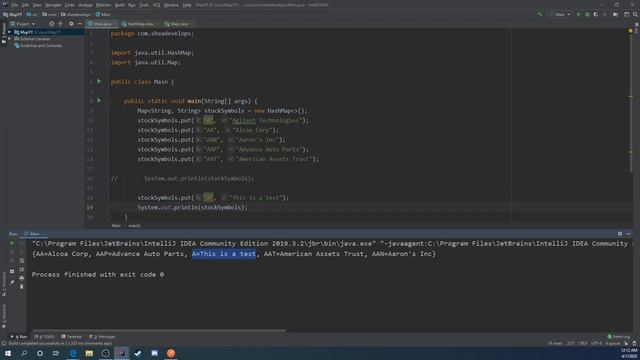Click the main breadcrumb below the editor
Viewport: 640px width, 360px height.
(134, 226)
